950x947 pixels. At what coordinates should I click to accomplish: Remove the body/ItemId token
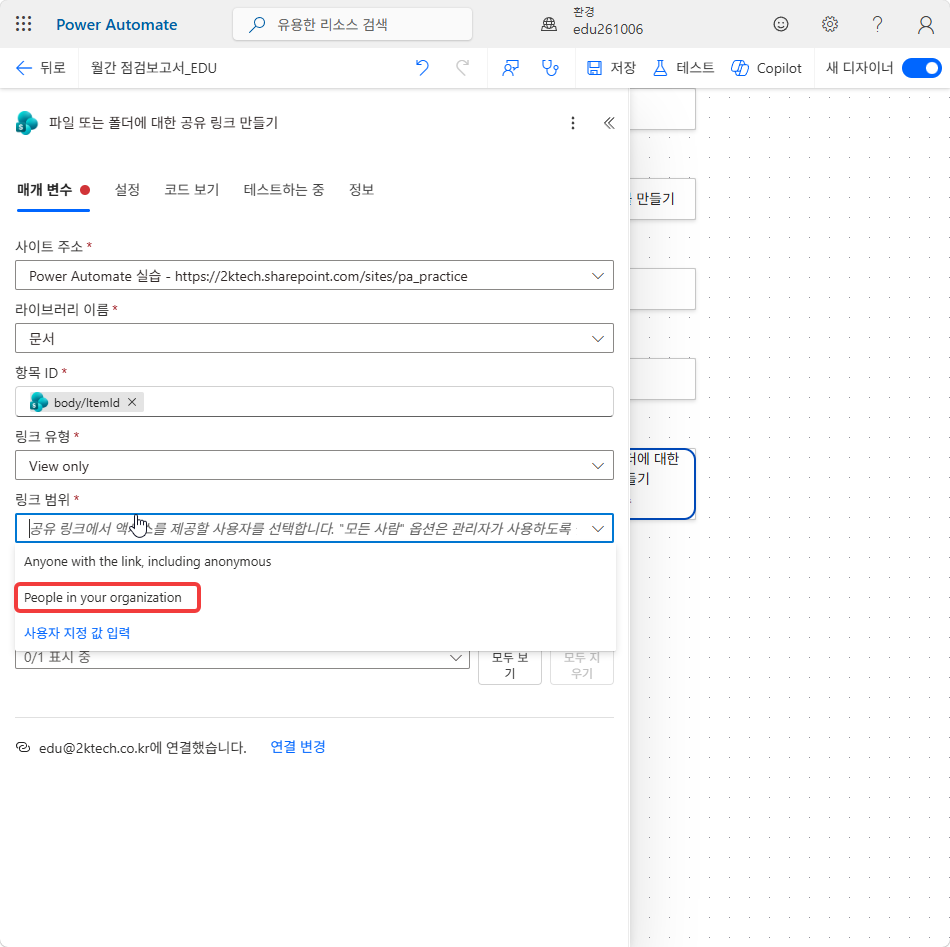[132, 402]
